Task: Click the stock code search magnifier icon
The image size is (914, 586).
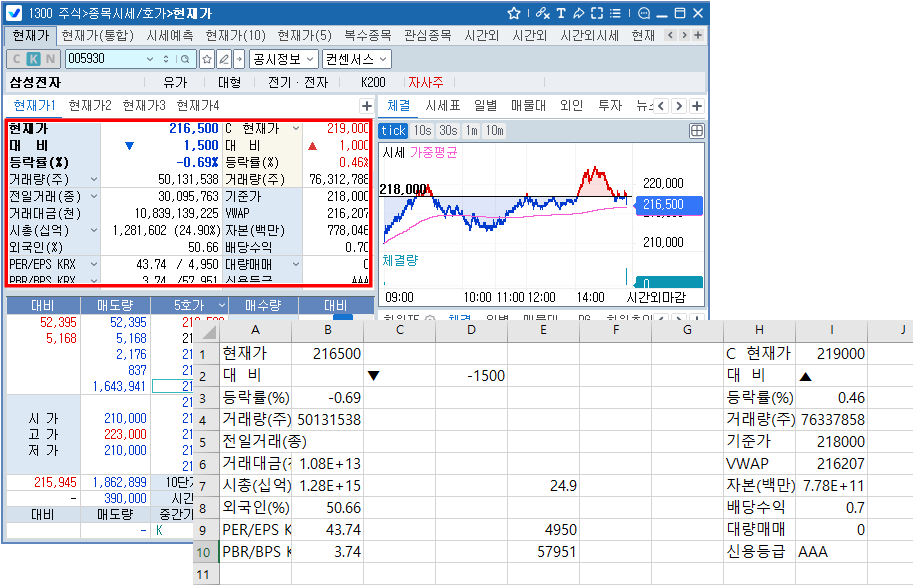Action: 207,59
